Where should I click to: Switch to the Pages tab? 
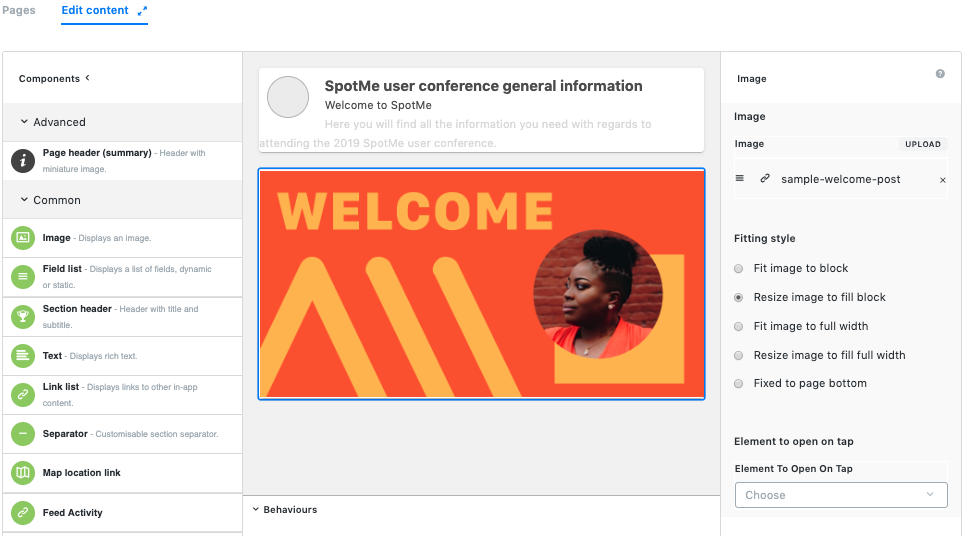tap(19, 10)
